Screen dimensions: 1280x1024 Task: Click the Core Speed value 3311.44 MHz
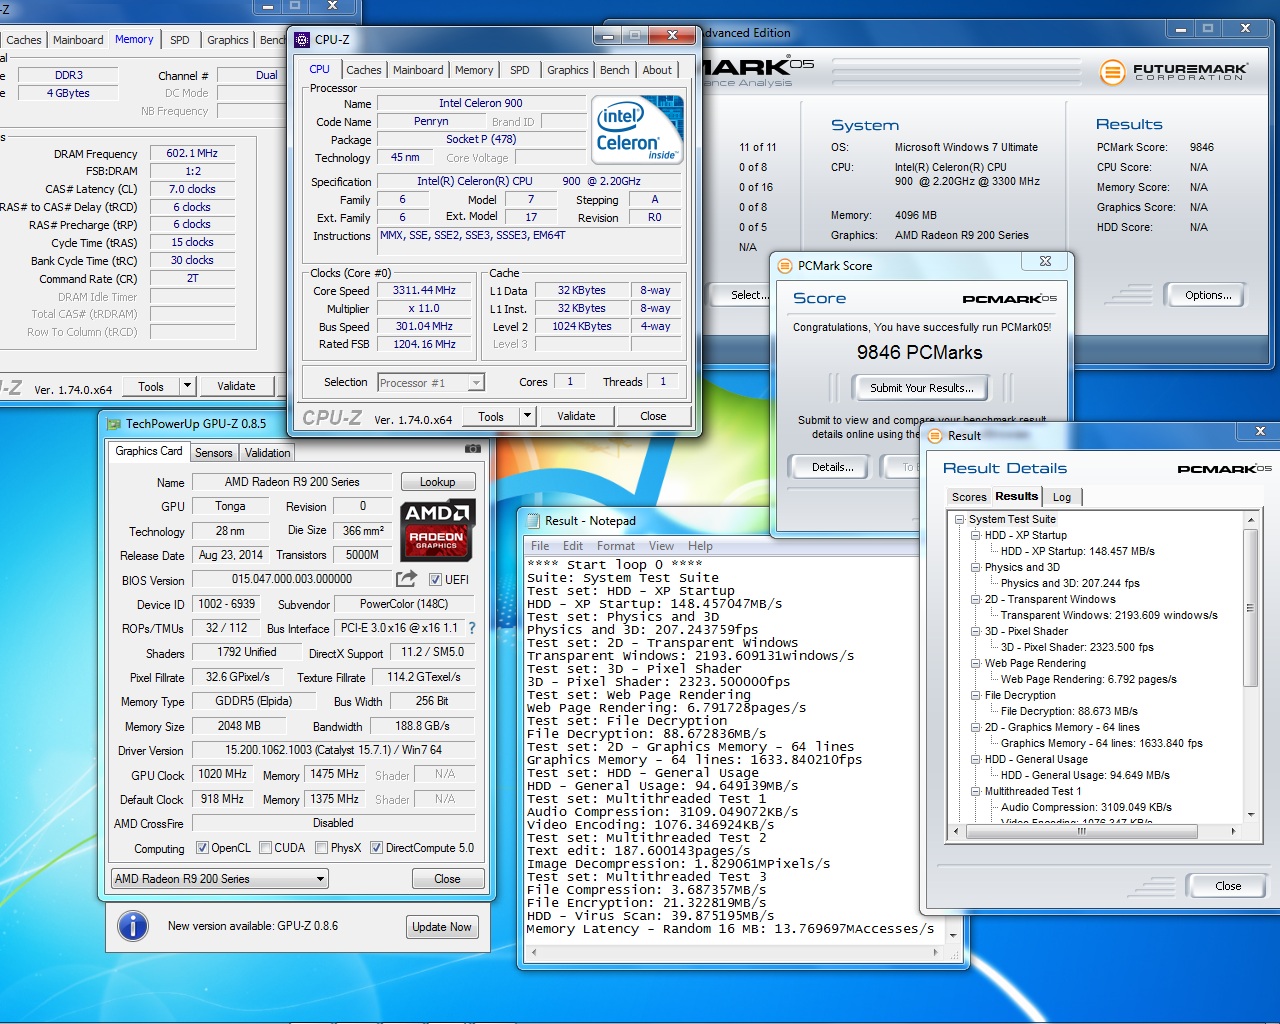424,290
